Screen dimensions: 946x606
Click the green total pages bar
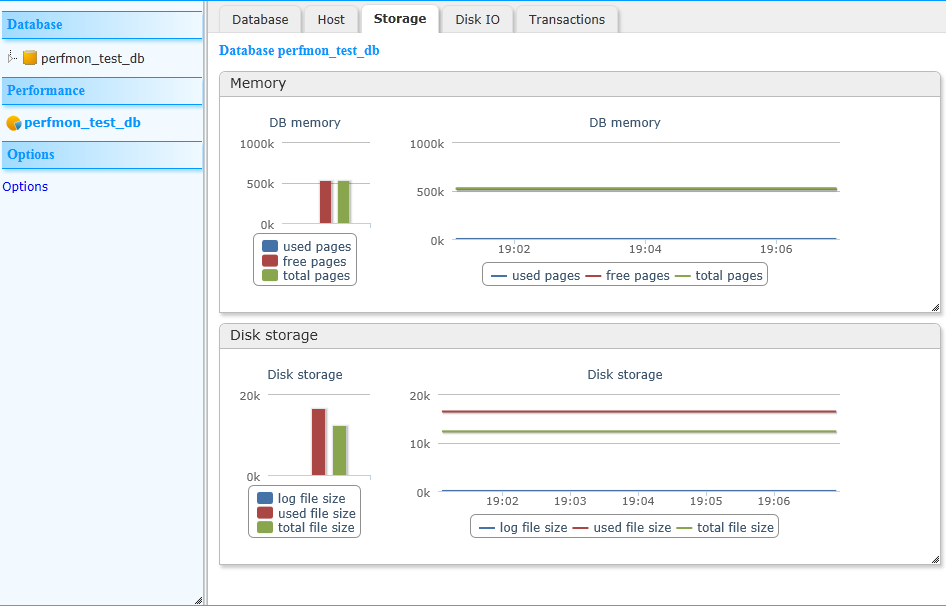(343, 202)
